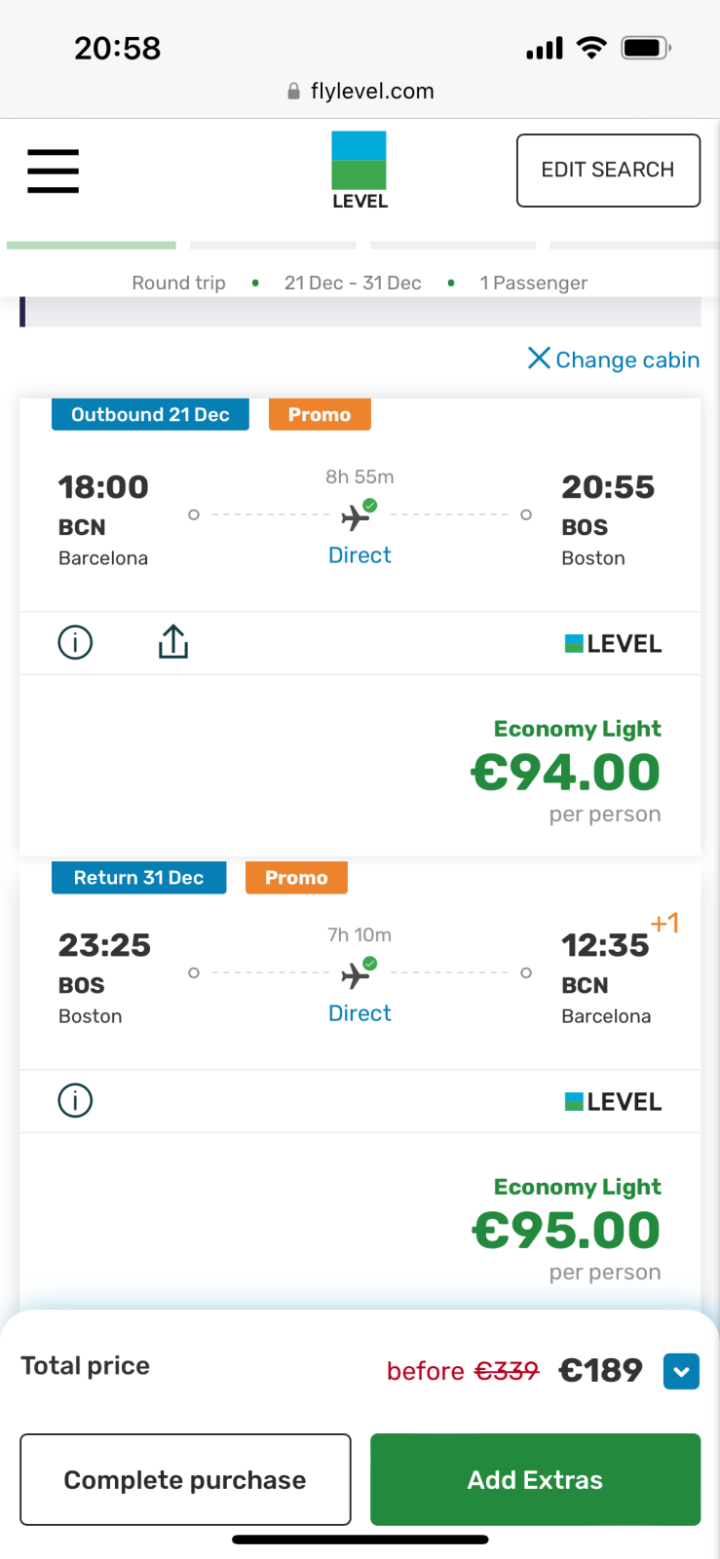Expand the total price breakdown arrow
This screenshot has width=720, height=1559.
[x=681, y=1371]
